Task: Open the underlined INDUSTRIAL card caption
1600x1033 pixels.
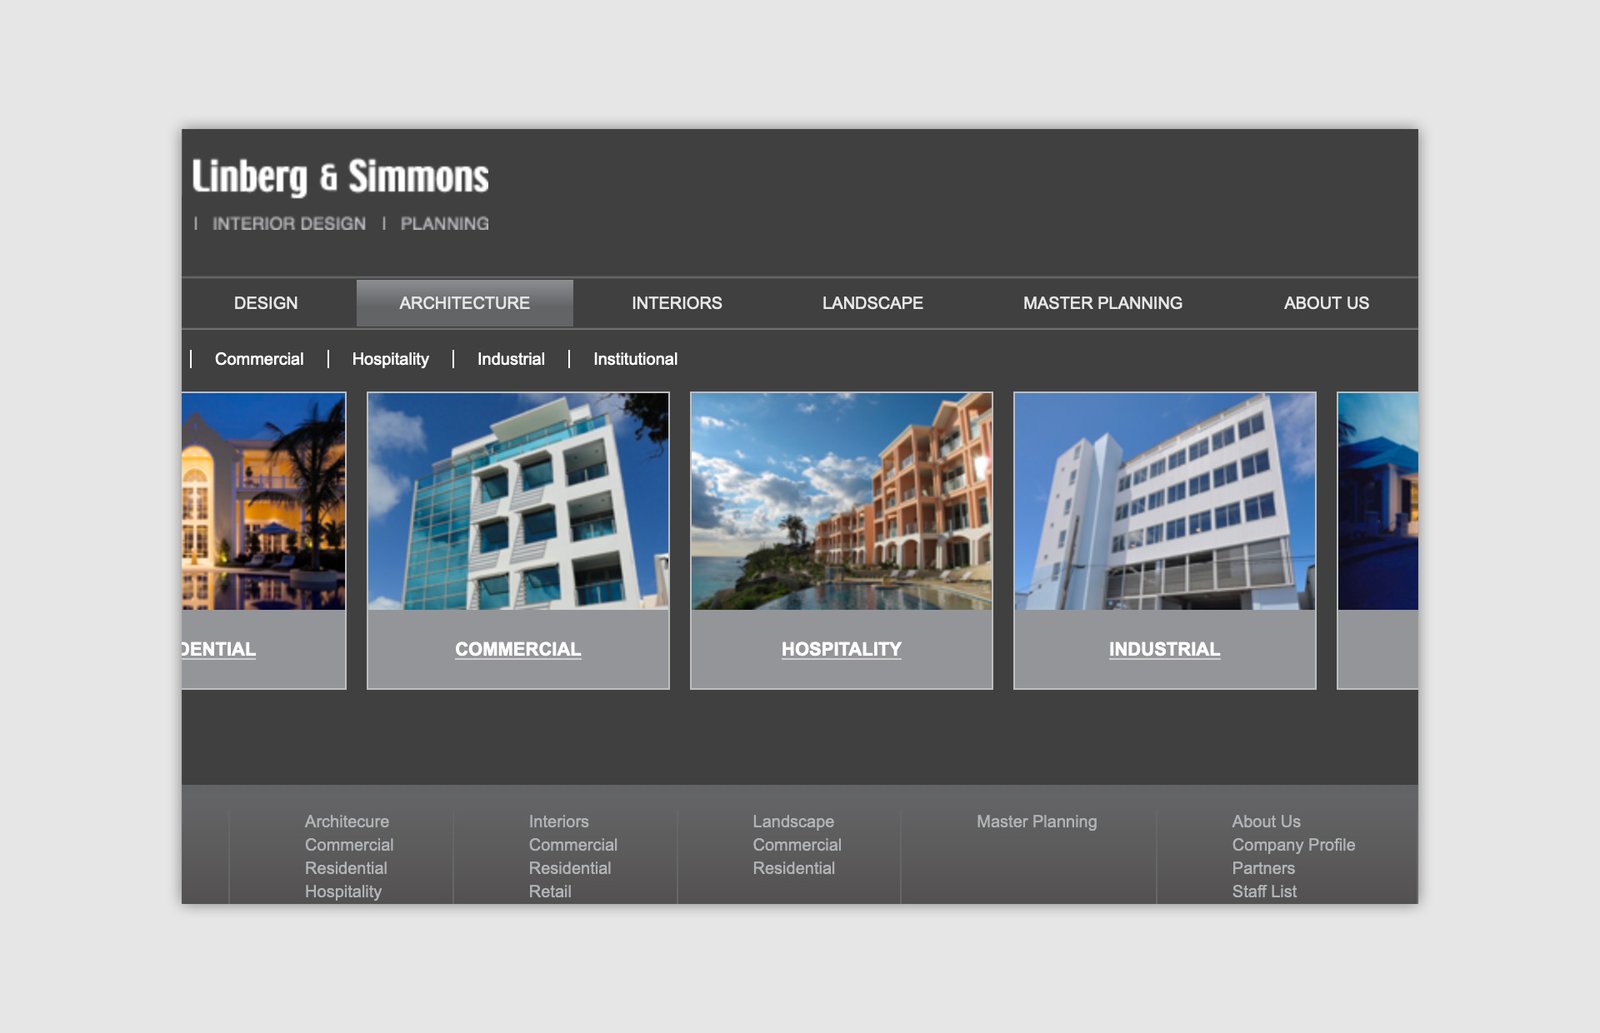Action: [1164, 649]
